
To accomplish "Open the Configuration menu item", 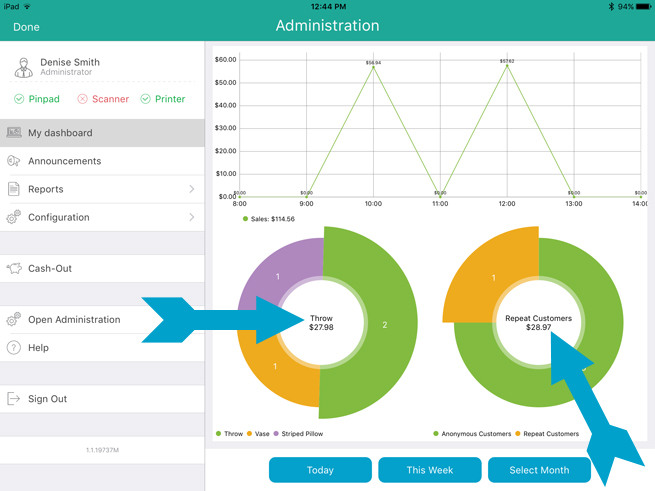I will (x=102, y=217).
